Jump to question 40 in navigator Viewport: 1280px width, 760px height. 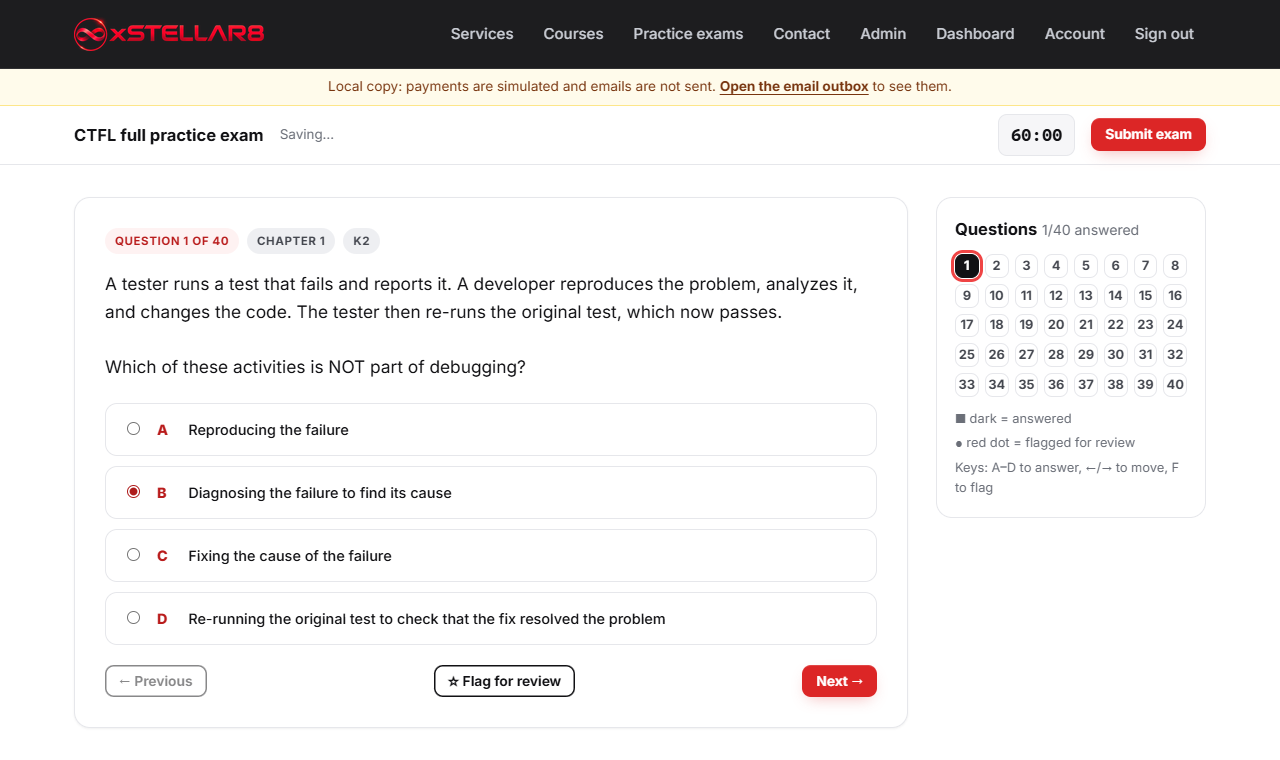[x=1175, y=384]
